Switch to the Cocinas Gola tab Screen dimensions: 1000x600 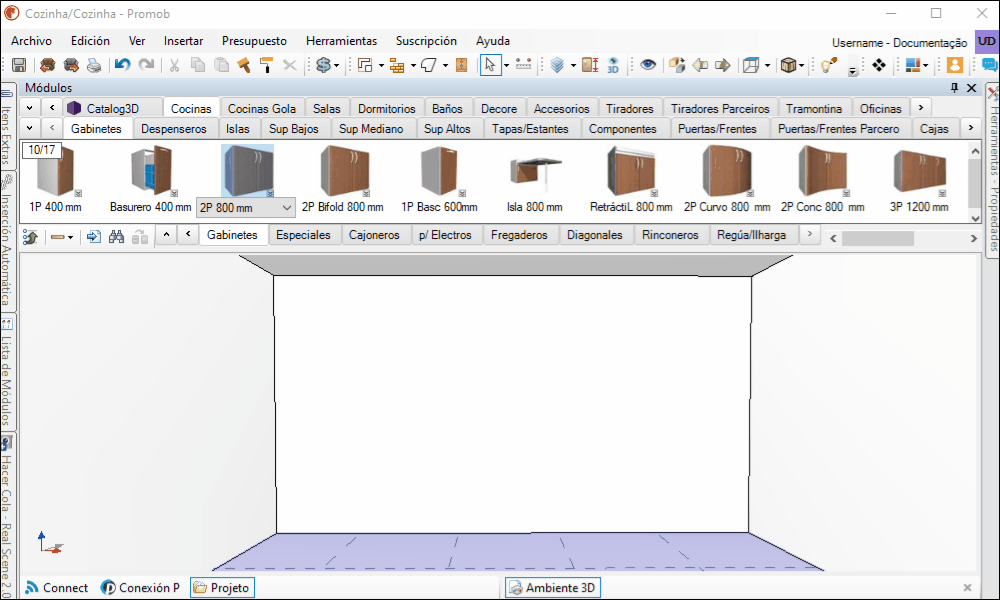click(262, 108)
